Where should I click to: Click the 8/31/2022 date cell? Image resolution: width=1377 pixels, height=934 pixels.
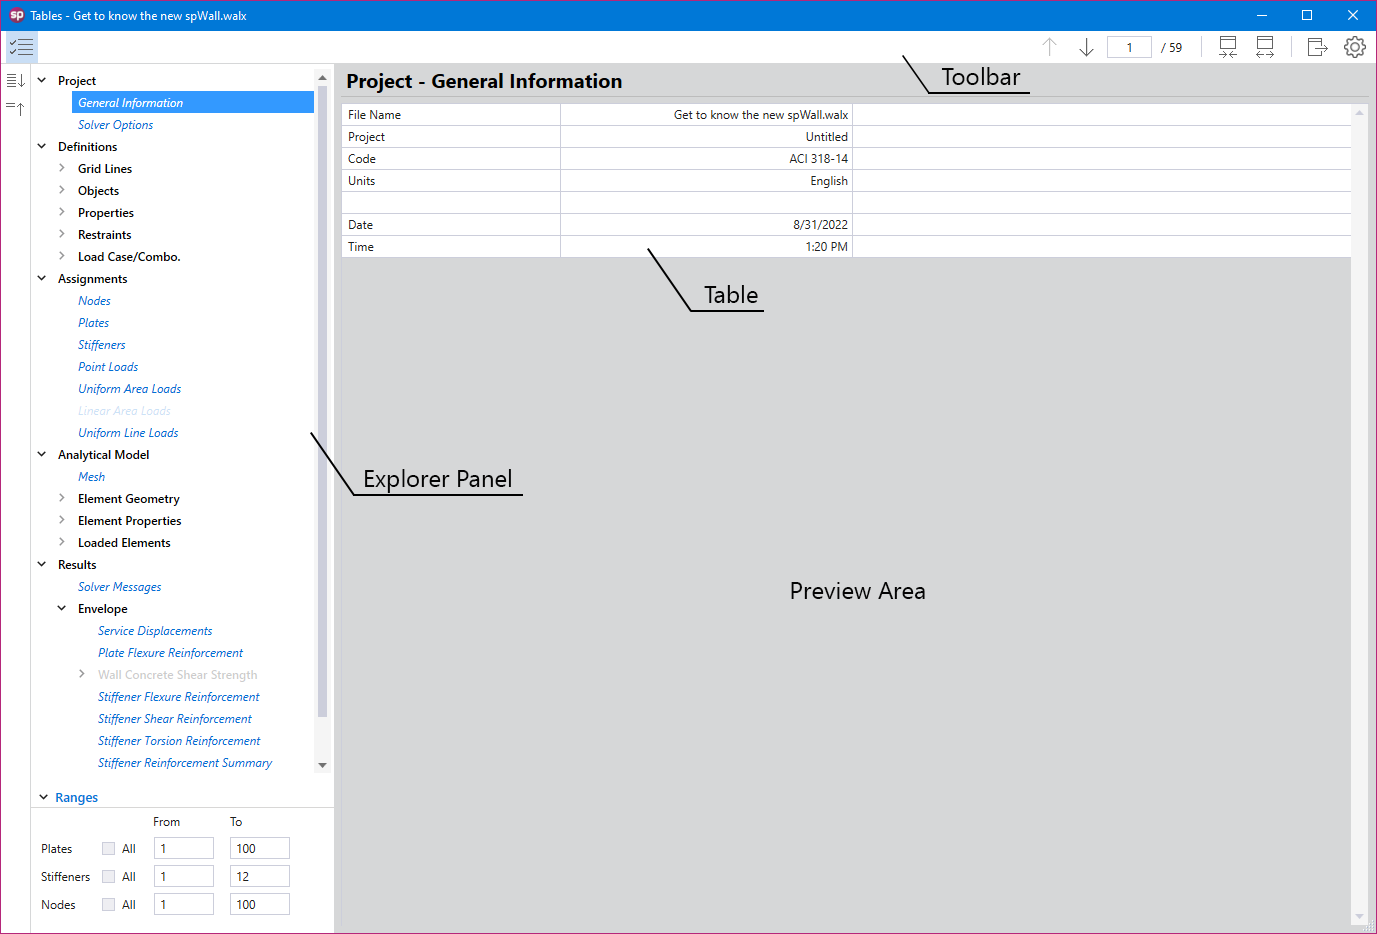(706, 225)
